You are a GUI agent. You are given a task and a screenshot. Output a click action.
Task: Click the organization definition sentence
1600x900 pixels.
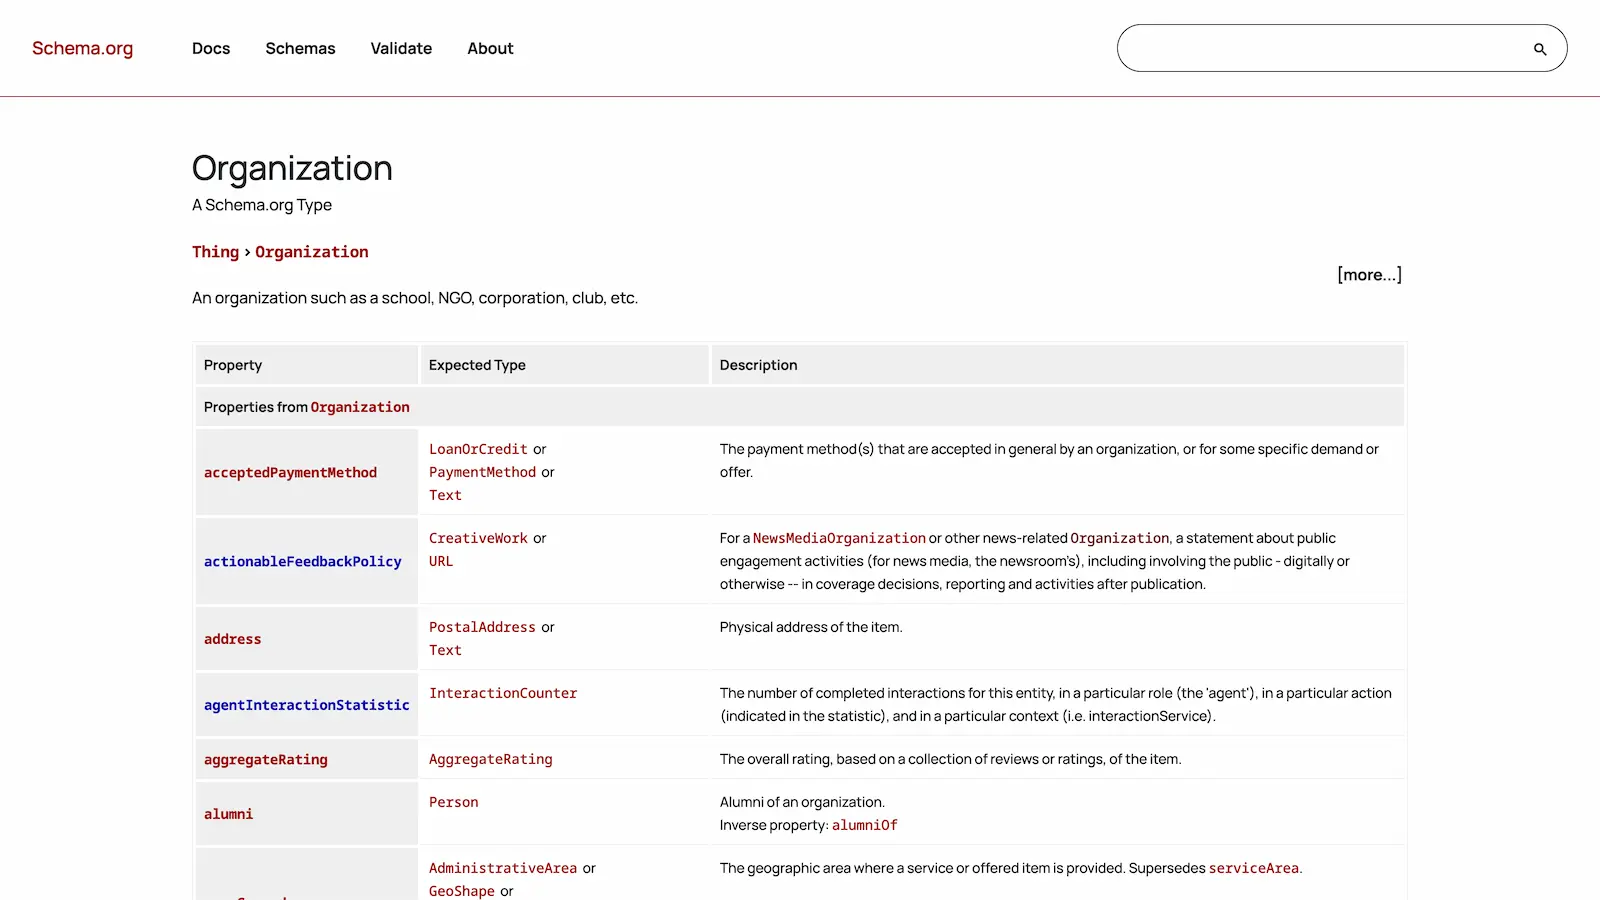click(415, 298)
